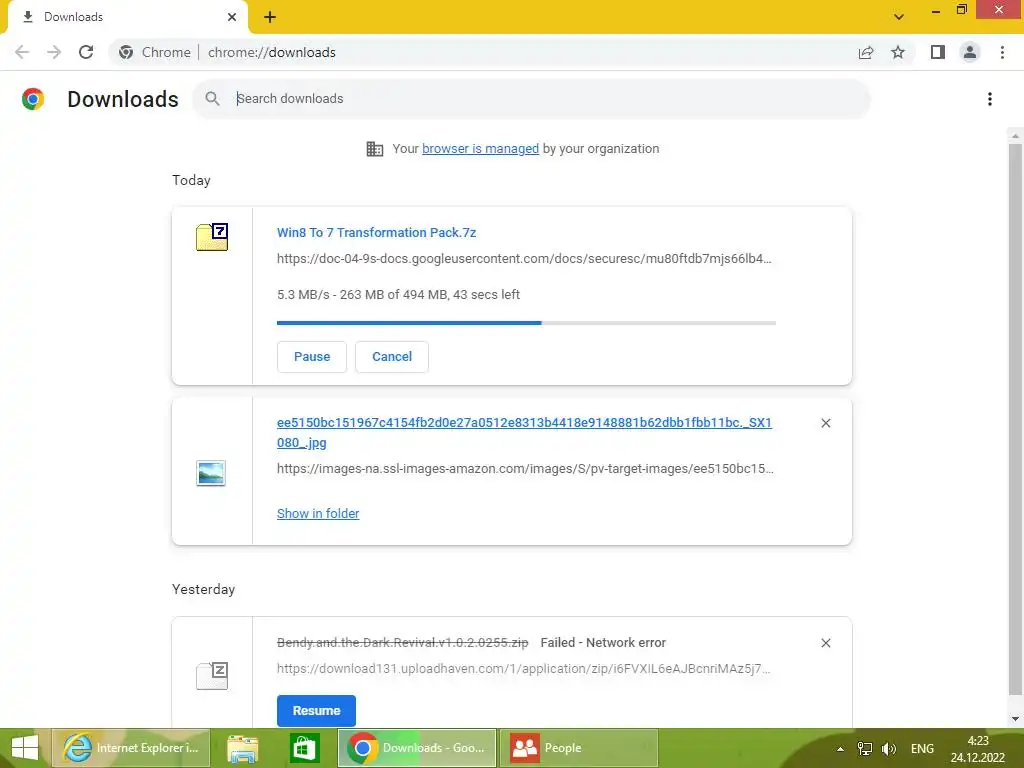Click the page vertical scrollbar
Image resolution: width=1024 pixels, height=768 pixels.
coord(1015,418)
